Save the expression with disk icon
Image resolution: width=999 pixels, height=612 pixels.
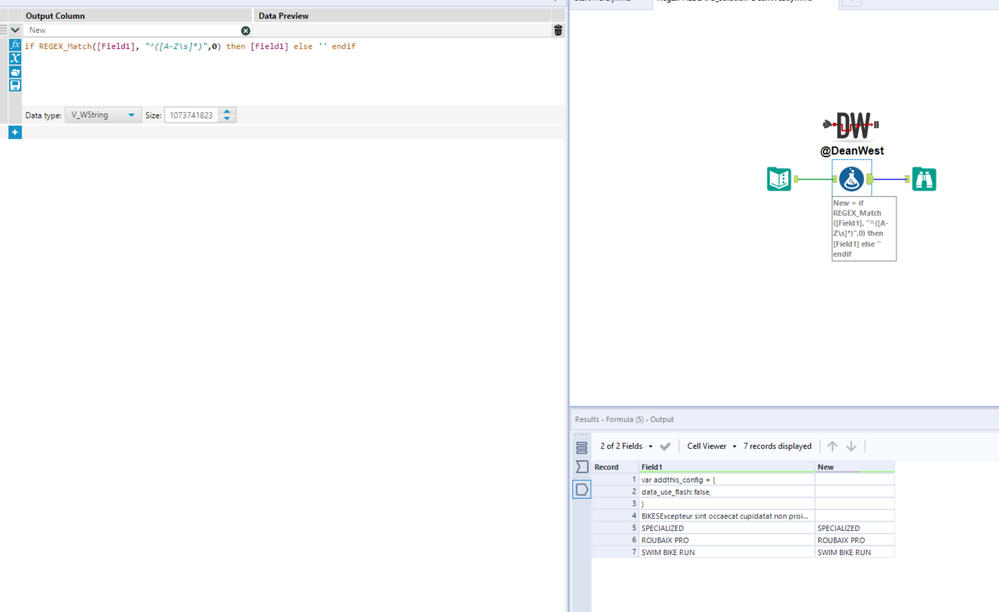pos(15,85)
